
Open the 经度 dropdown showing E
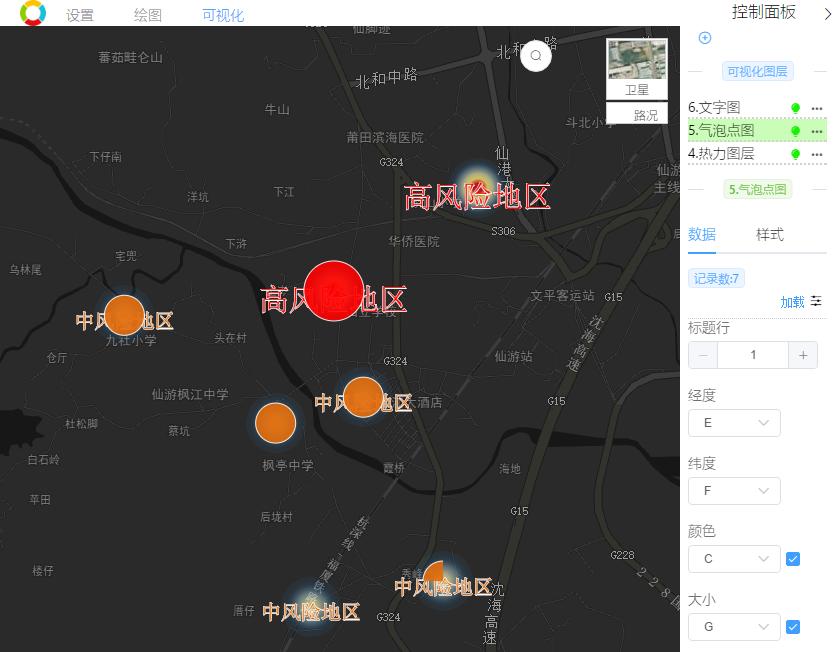coord(734,423)
